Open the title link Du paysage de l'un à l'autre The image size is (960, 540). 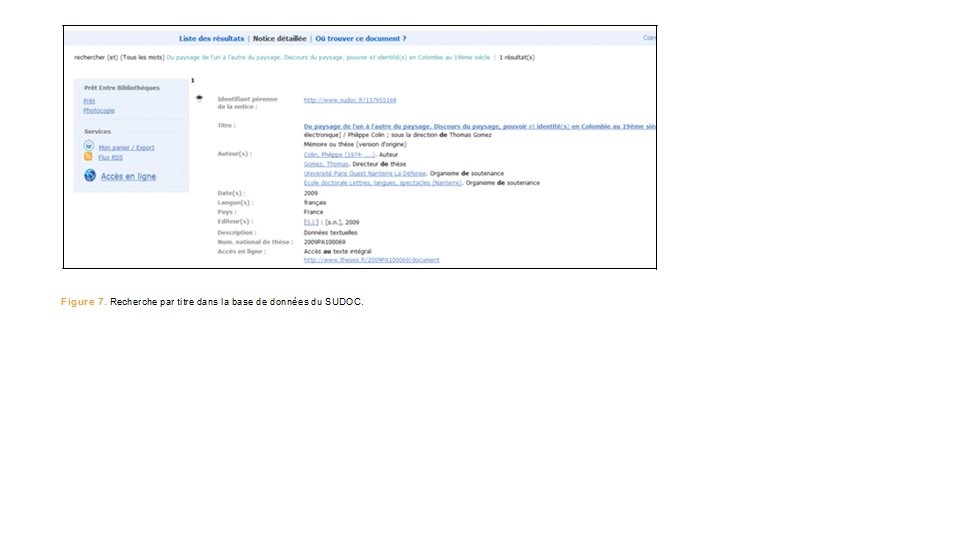(x=479, y=126)
